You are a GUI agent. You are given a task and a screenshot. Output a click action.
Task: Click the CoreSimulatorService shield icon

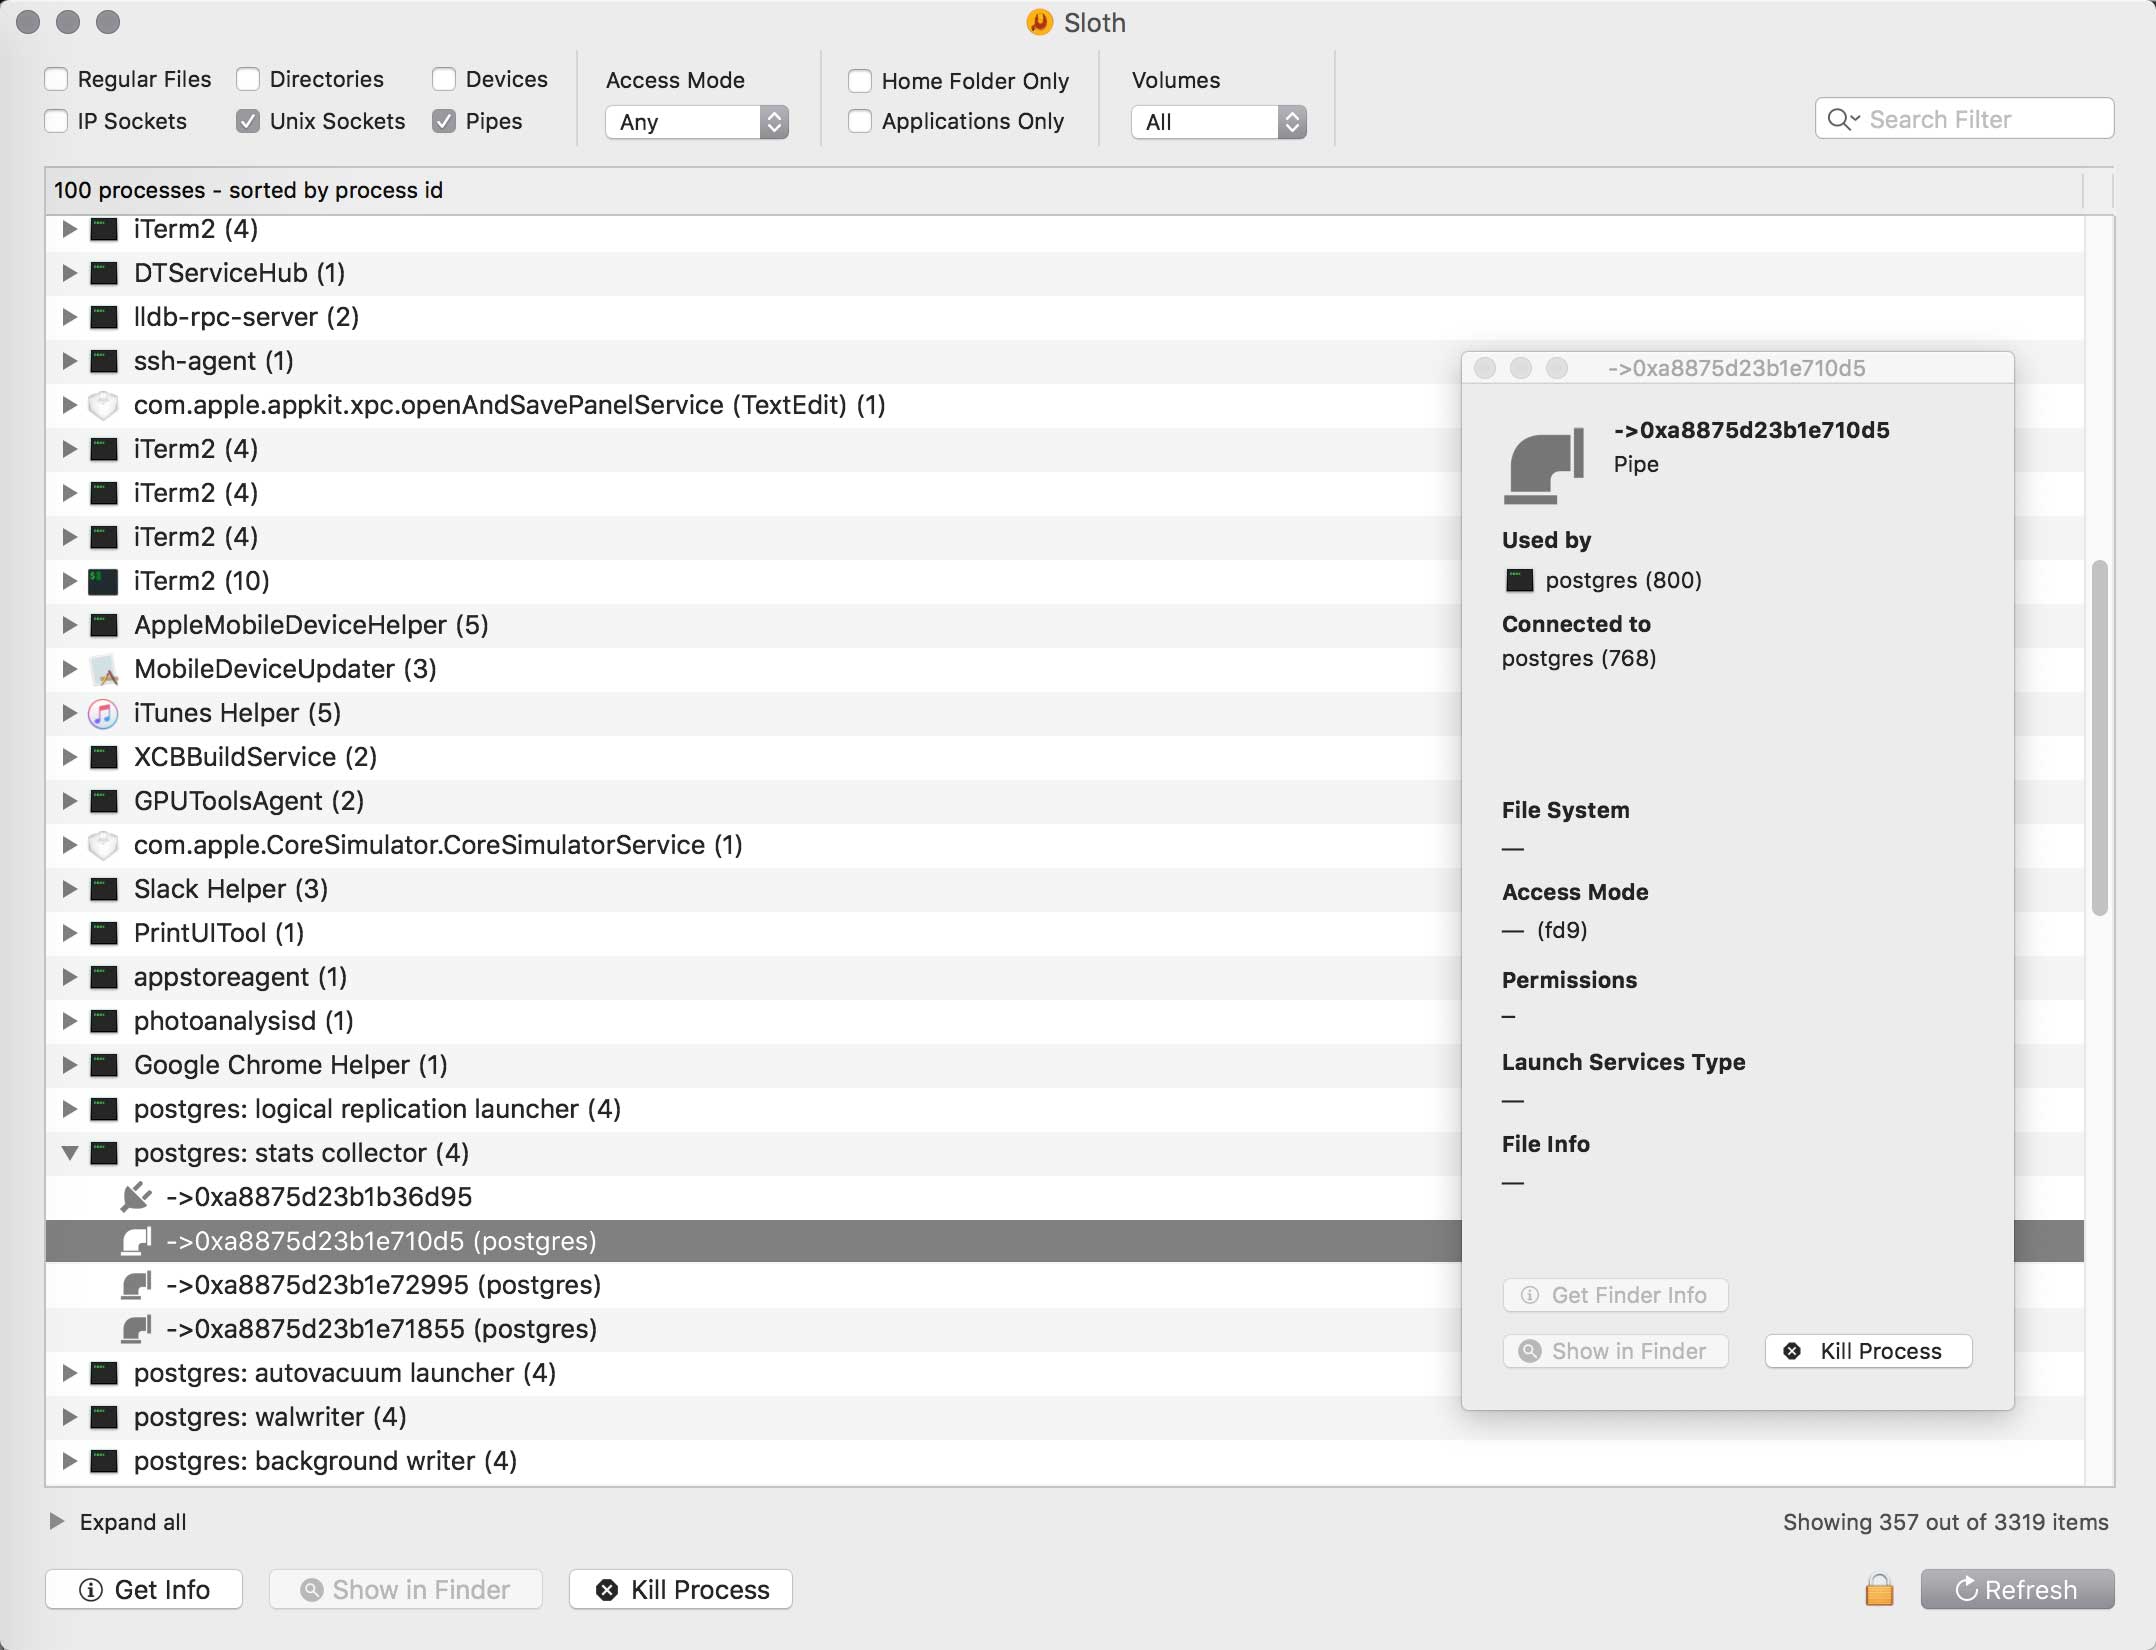click(103, 845)
